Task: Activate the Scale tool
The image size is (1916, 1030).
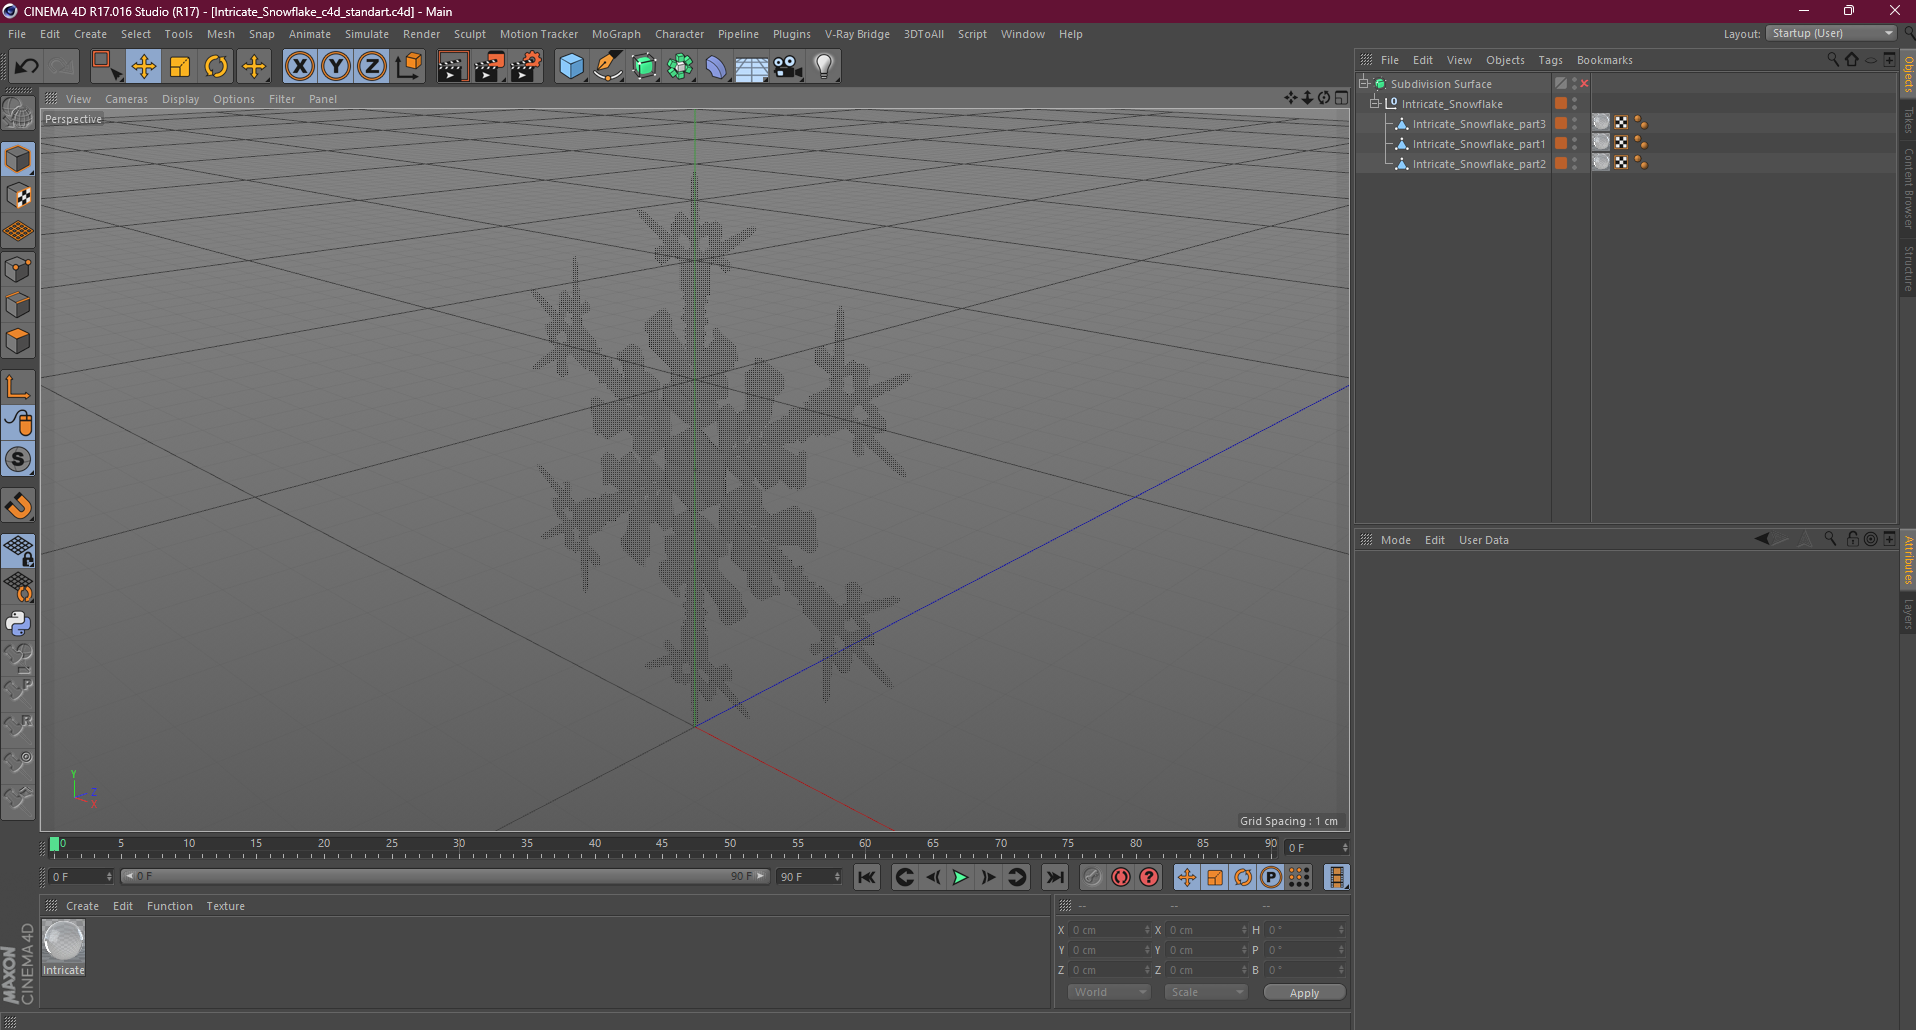Action: pos(180,67)
